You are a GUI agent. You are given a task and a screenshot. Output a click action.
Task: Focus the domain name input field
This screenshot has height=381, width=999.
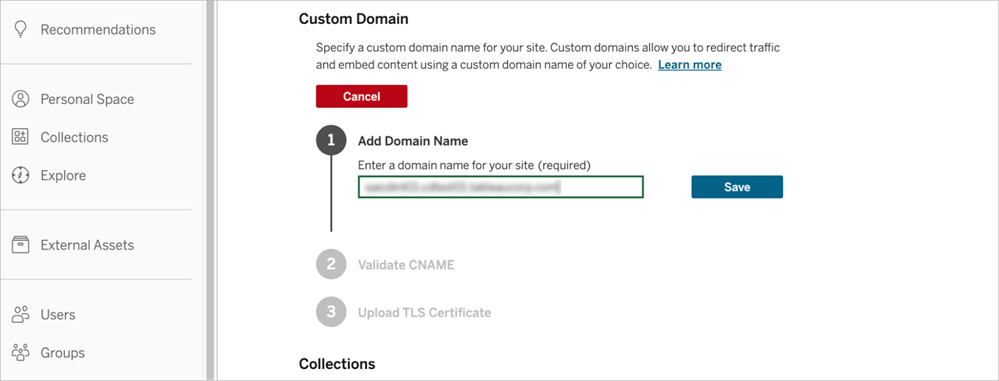click(x=501, y=187)
